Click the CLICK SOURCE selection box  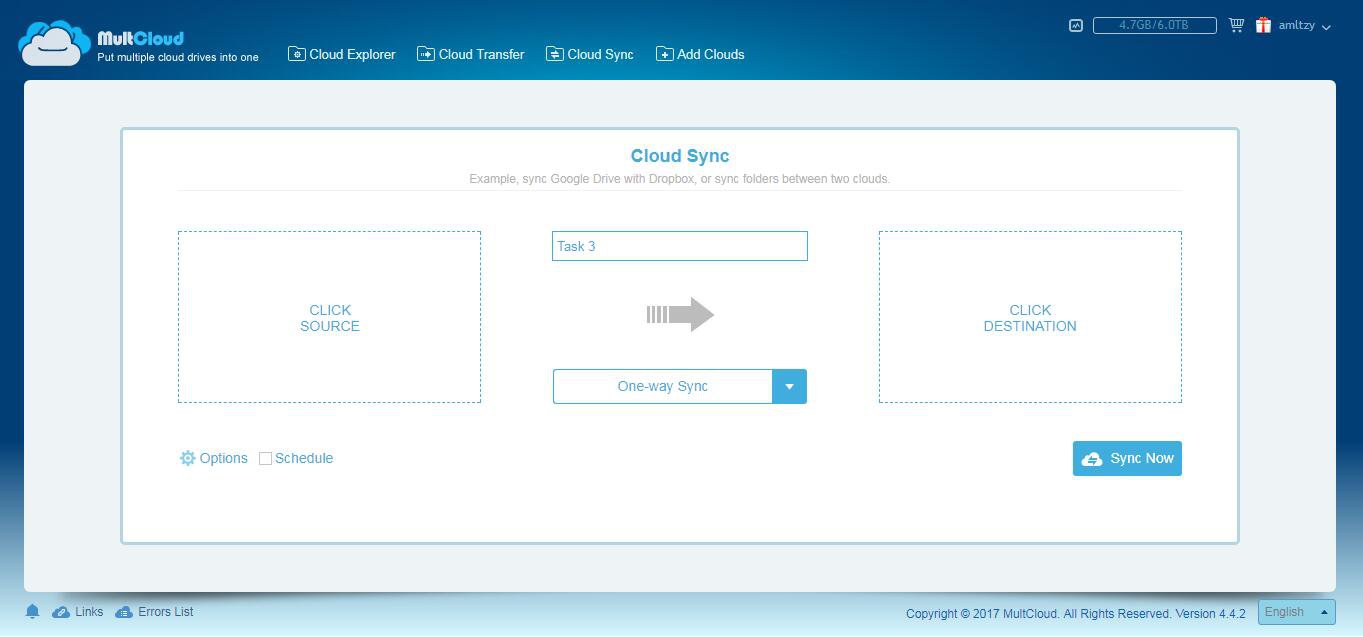[x=329, y=317]
